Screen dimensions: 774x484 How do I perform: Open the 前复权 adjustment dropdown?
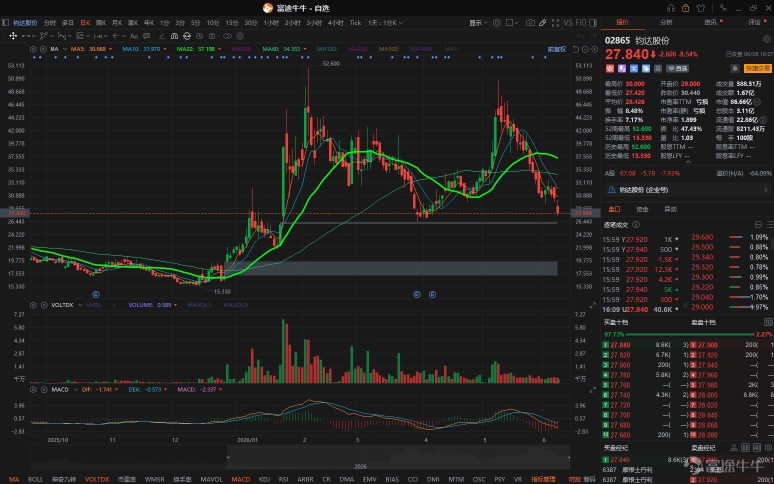556,49
